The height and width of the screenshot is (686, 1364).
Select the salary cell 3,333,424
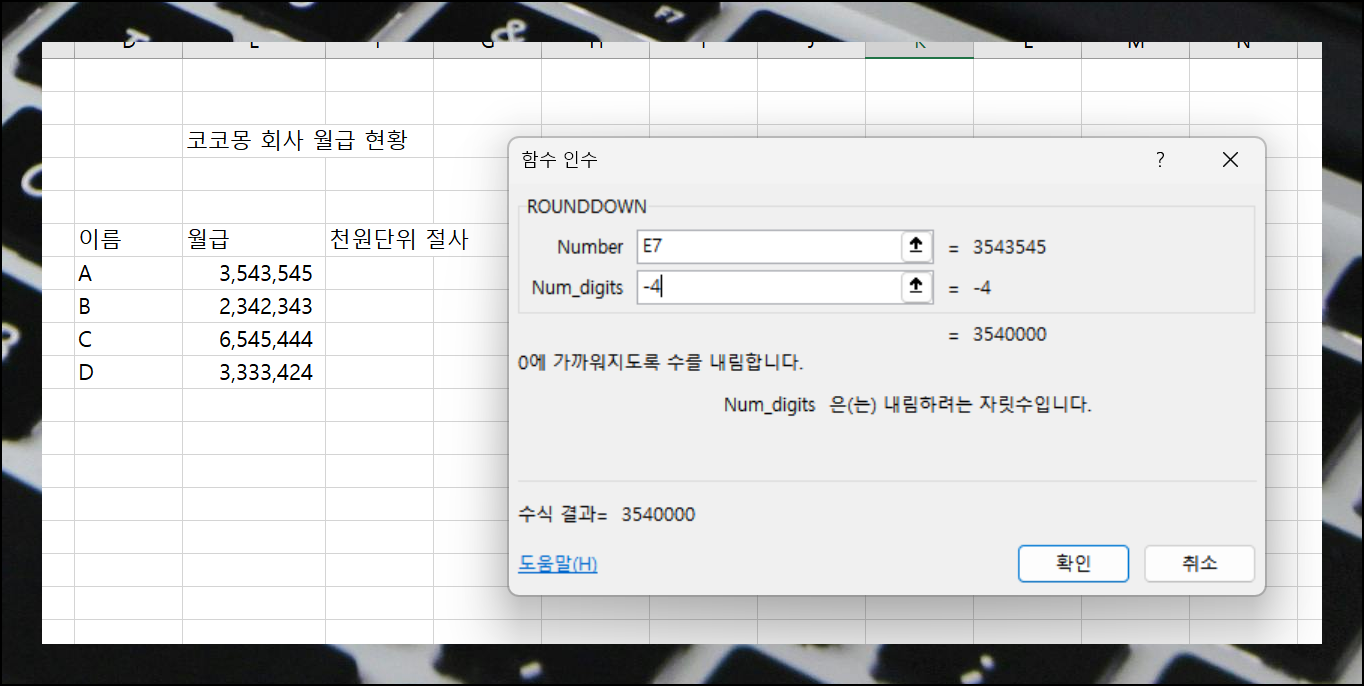(253, 372)
